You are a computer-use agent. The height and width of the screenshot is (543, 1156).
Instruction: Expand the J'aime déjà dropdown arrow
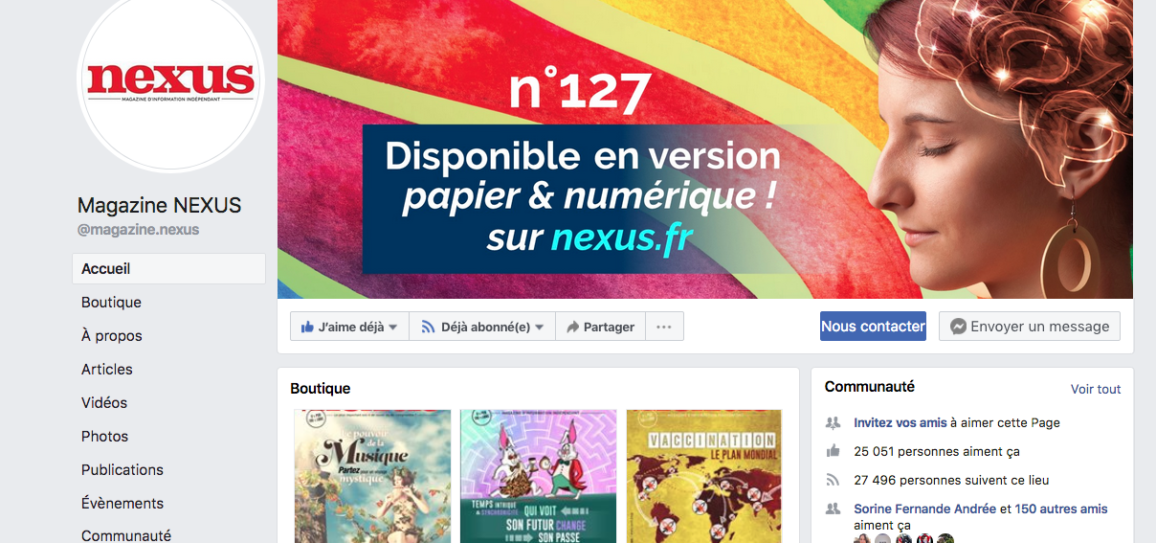393,327
